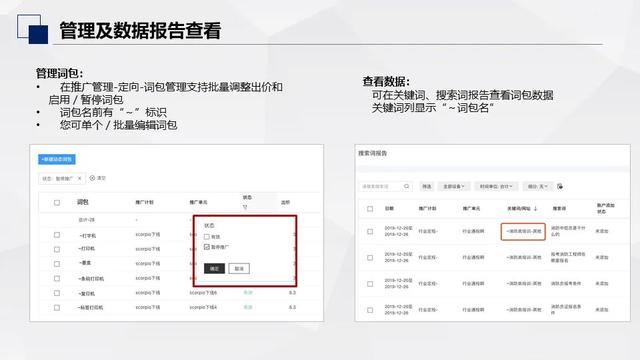The height and width of the screenshot is (360, 640).
Task: Click the 清空 clear link text
Action: point(101,178)
